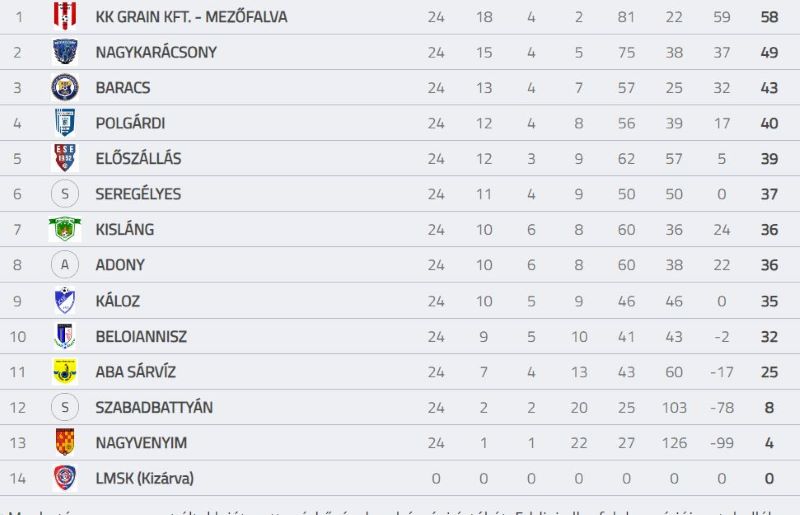Click the 58 points value for Mezőfalva
Screen dimensions: 800x515
[x=769, y=17]
